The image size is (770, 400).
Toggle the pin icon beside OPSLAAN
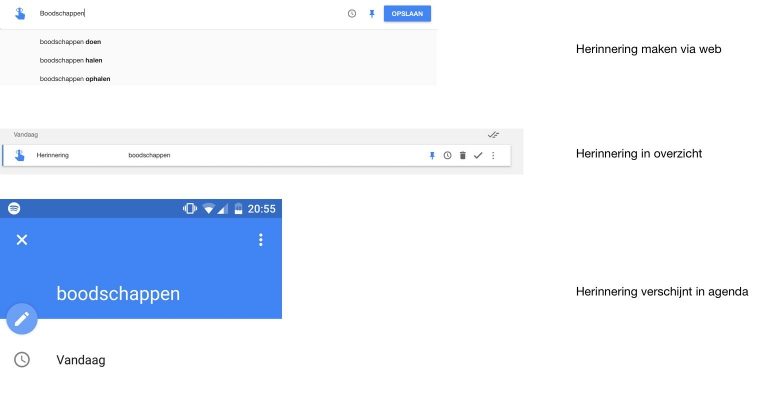point(372,14)
